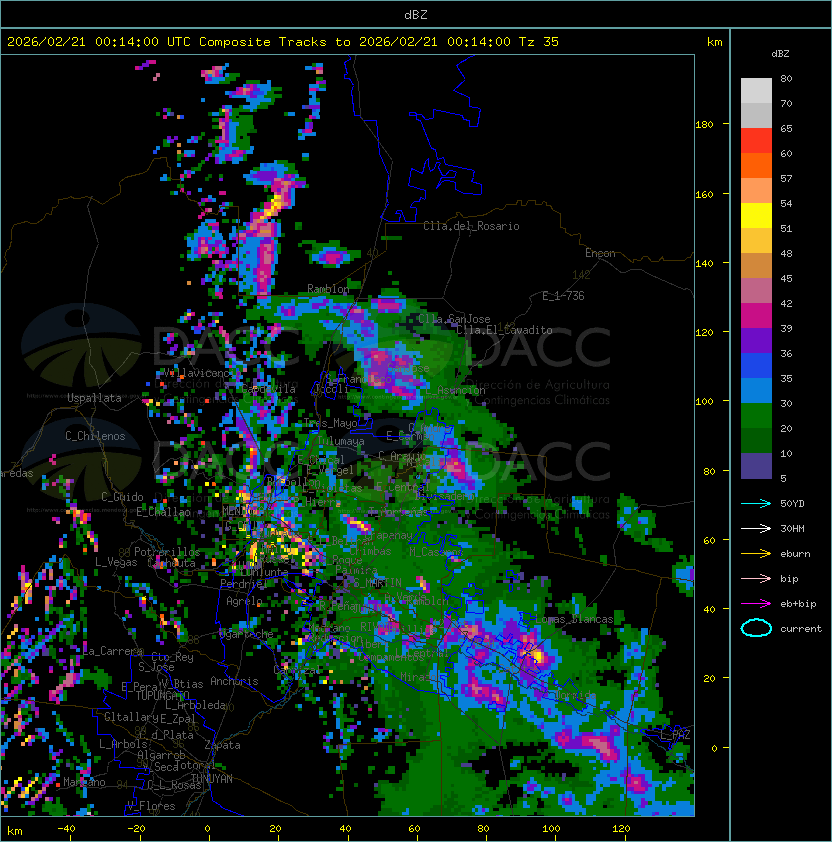Click the '100' tick on the vertical km axis

(704, 401)
